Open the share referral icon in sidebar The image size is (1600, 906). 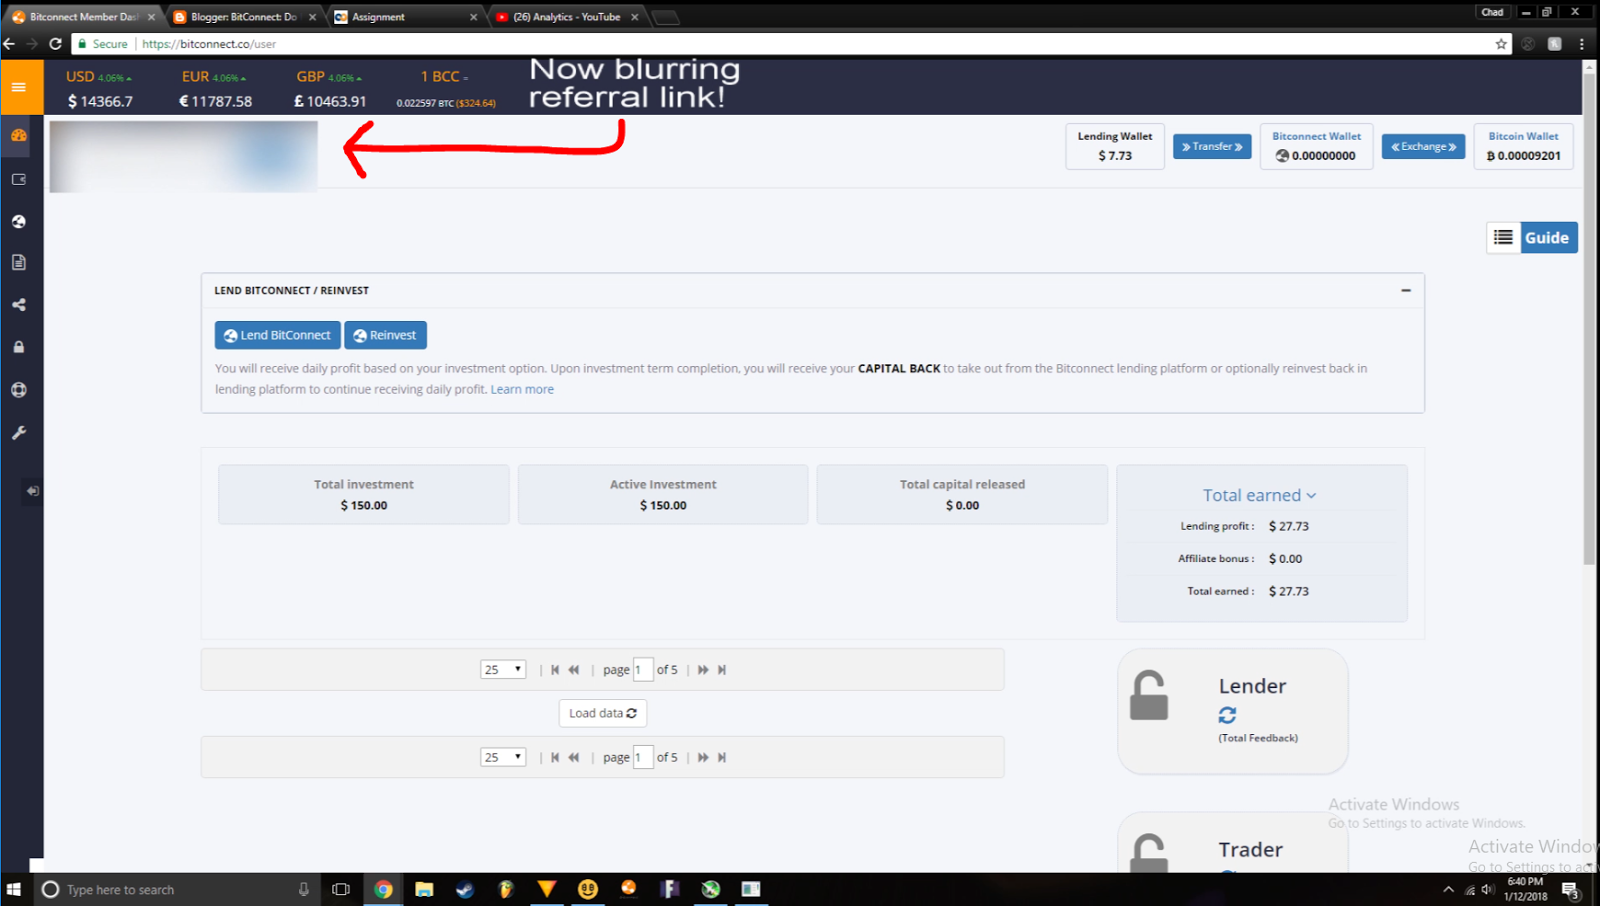(19, 305)
